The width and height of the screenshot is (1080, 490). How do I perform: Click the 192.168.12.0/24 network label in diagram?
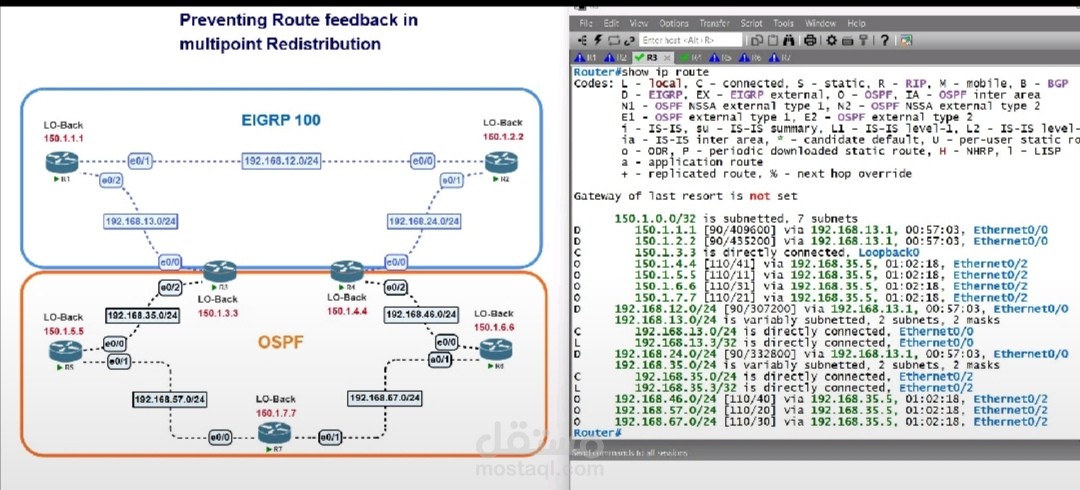(x=282, y=162)
